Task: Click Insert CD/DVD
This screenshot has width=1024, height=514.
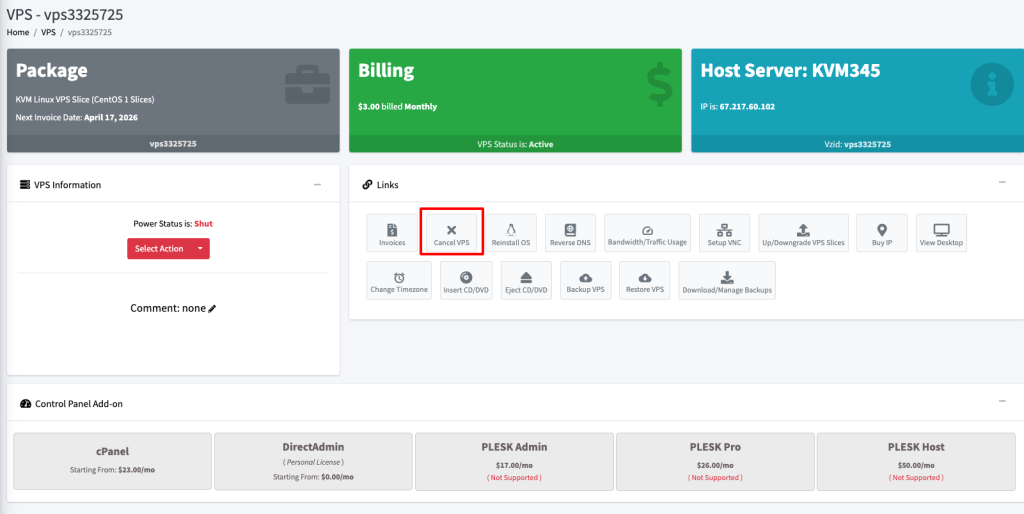Action: click(466, 280)
